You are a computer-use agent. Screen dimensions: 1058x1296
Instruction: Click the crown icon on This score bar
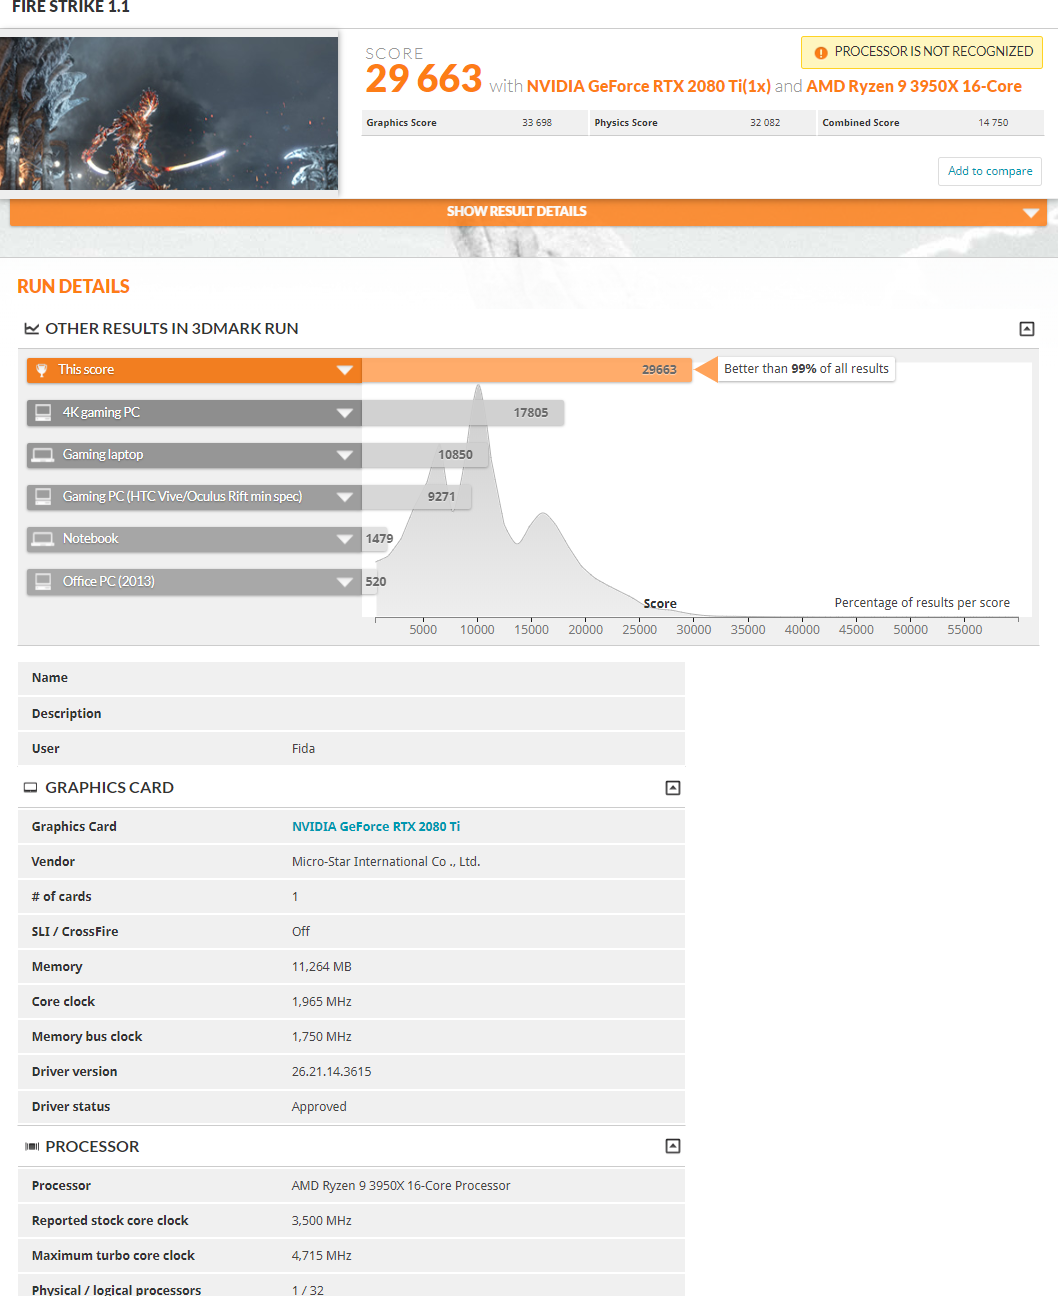coord(42,369)
